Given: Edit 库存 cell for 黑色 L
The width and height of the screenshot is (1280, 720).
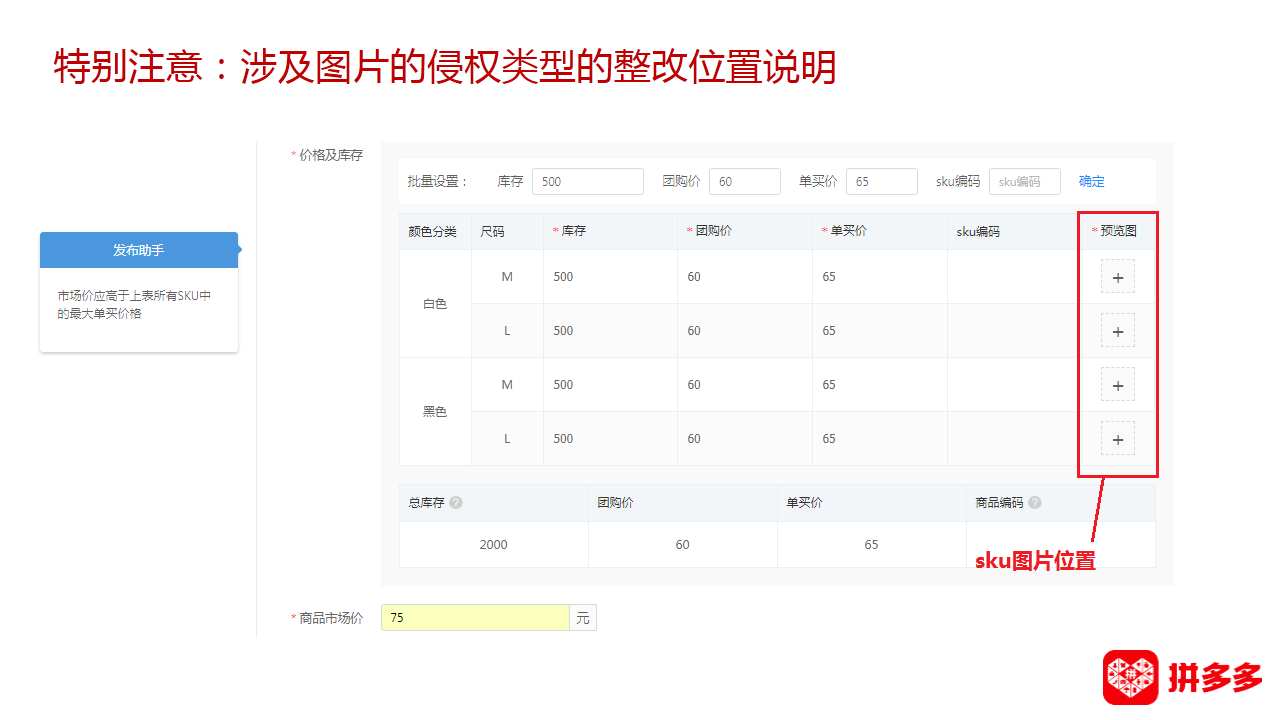Looking at the screenshot, I should click(610, 439).
